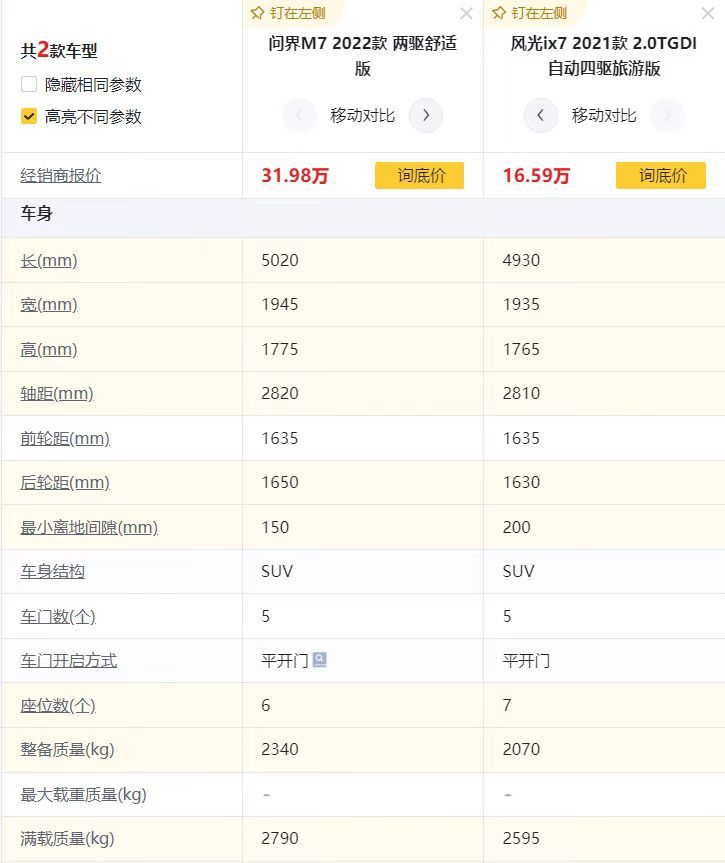Open 问界M7 2022款 两驱舒适版 title
The image size is (725, 863).
(x=363, y=56)
